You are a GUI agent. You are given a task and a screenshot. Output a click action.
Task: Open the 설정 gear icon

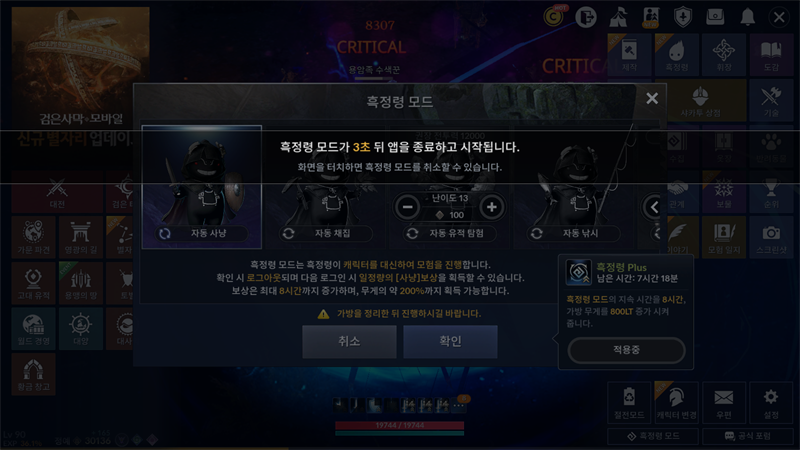(770, 403)
